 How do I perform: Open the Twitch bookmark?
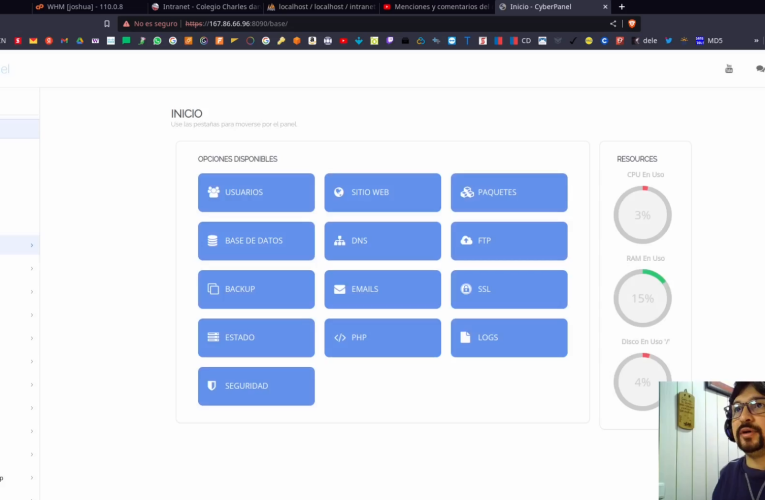(x=390, y=40)
